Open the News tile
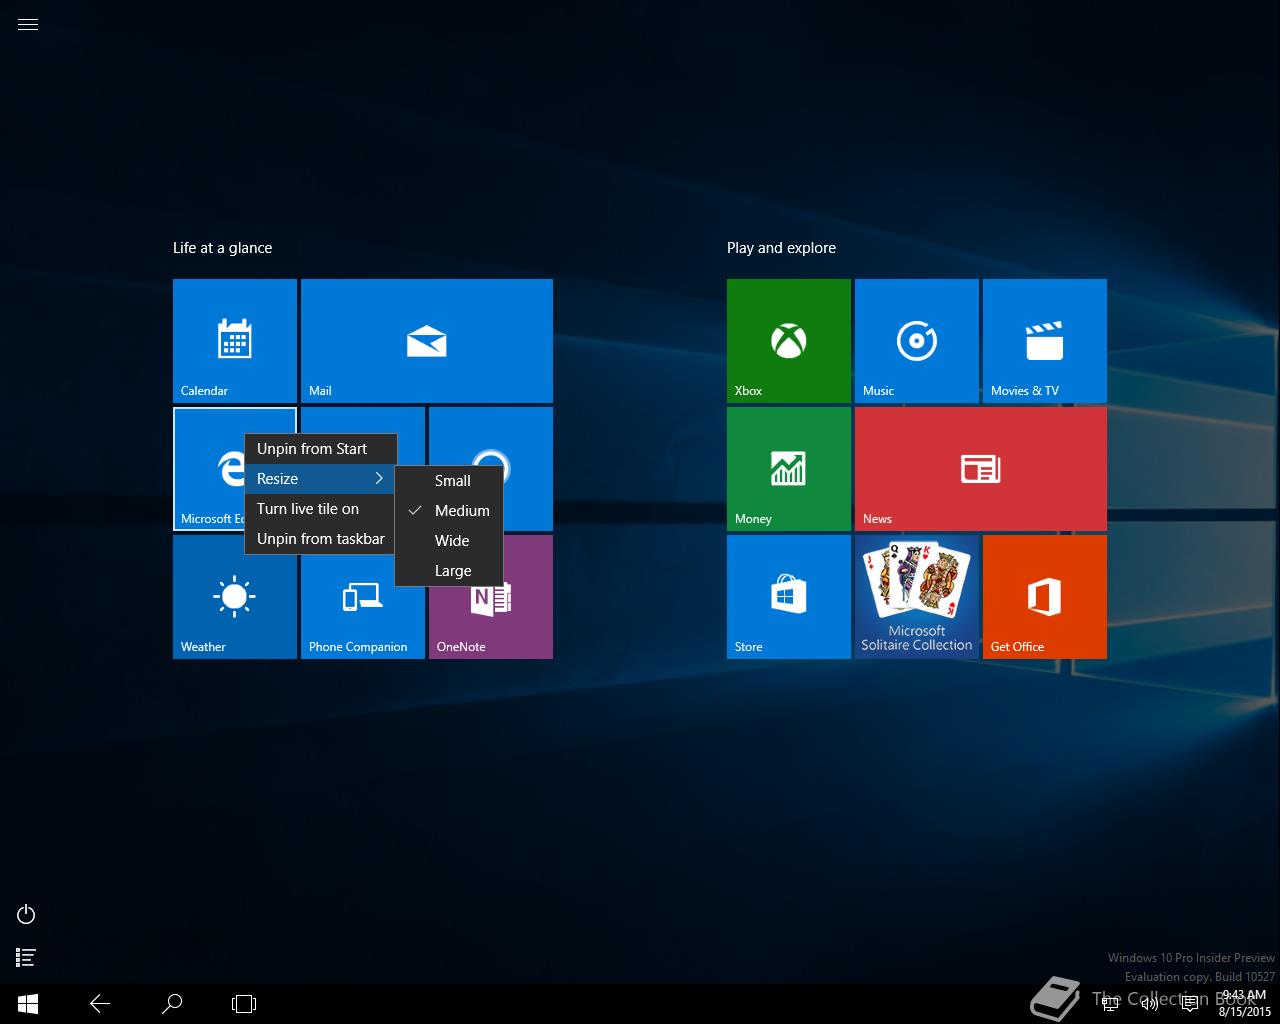The image size is (1280, 1024). click(x=981, y=469)
